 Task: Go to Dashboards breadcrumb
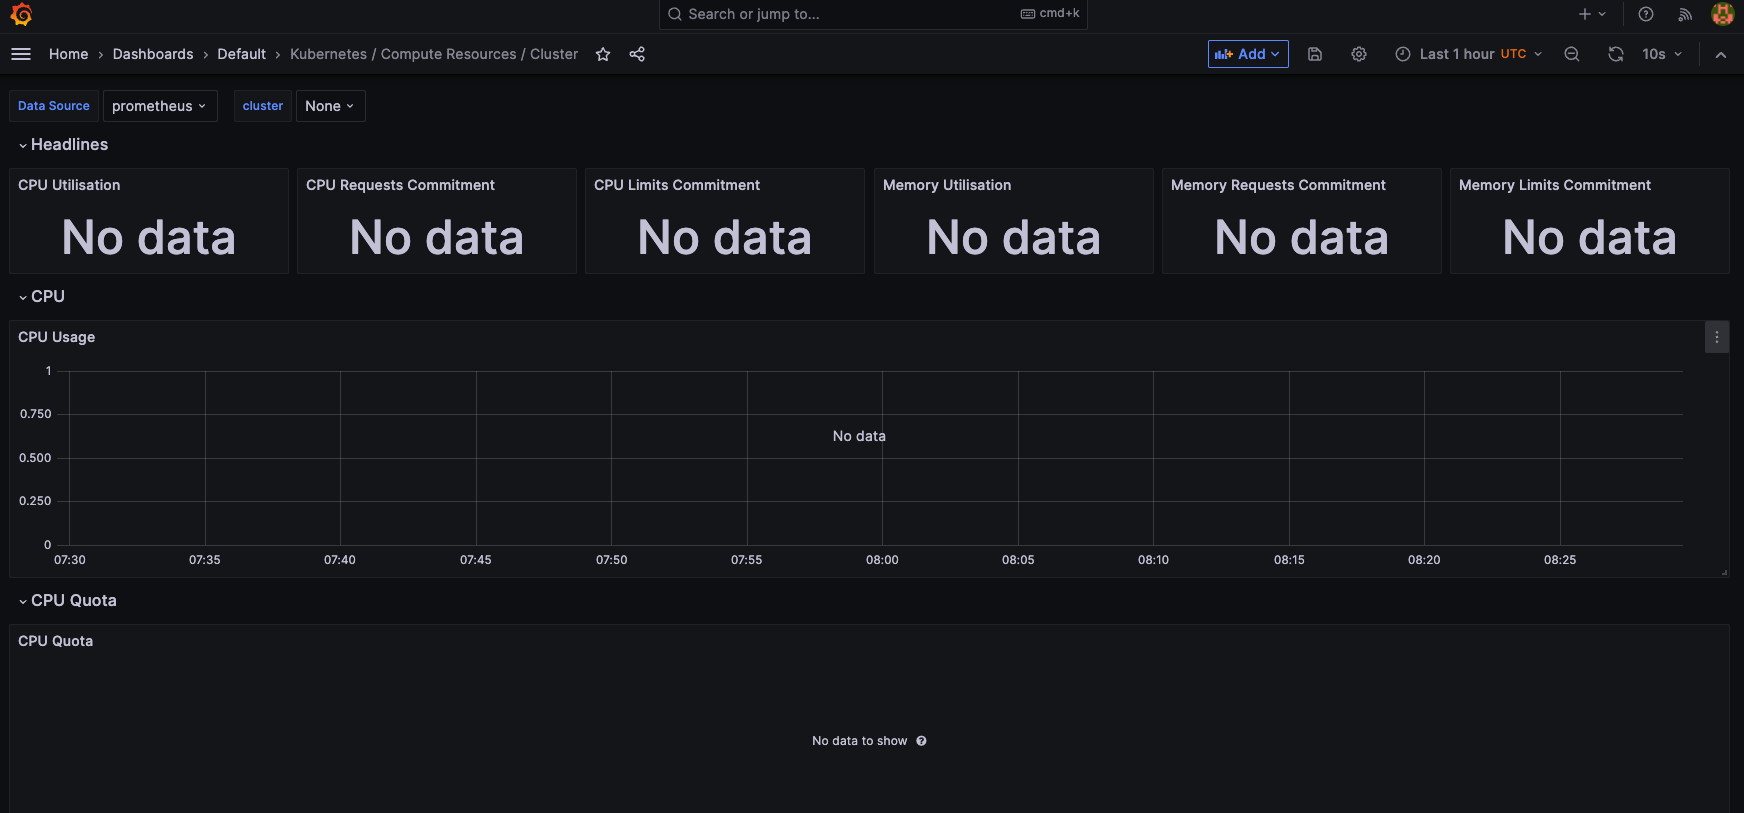point(153,54)
